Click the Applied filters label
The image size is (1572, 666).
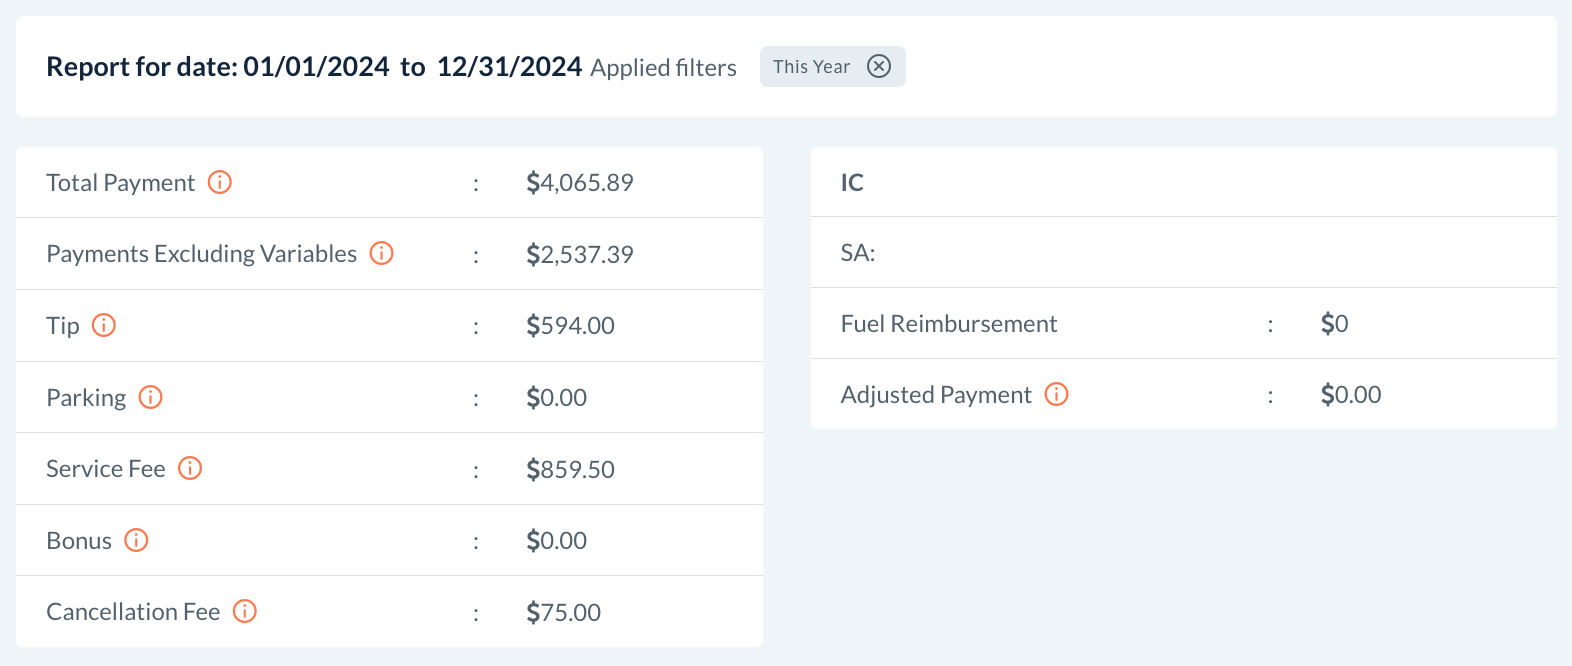pyautogui.click(x=663, y=68)
